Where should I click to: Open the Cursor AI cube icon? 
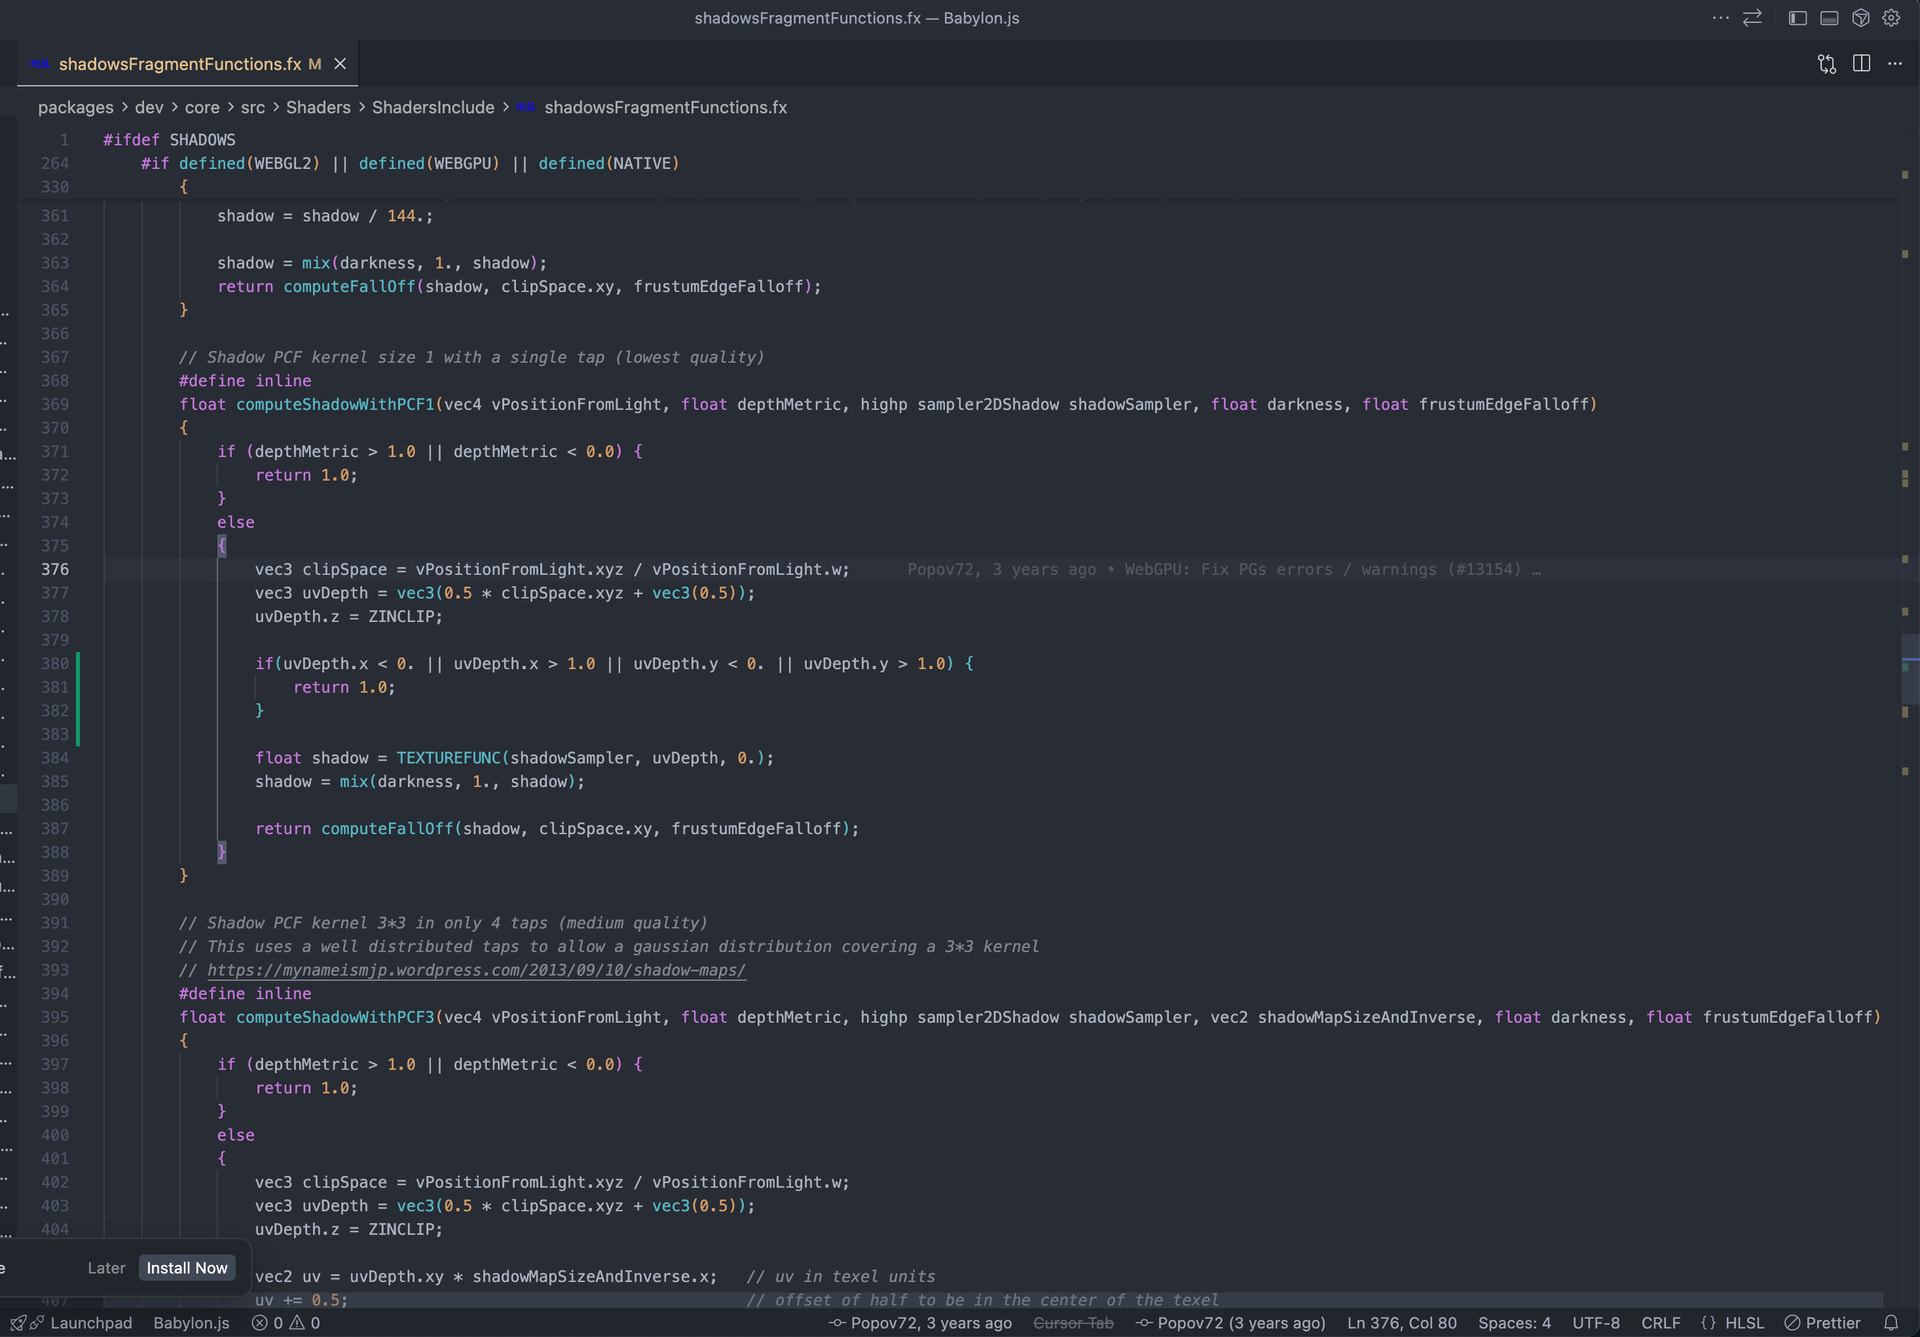[1860, 18]
